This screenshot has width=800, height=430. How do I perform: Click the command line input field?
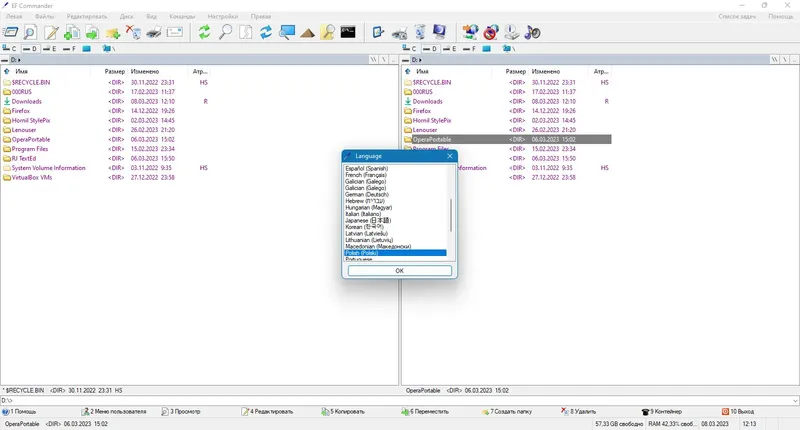click(x=395, y=400)
